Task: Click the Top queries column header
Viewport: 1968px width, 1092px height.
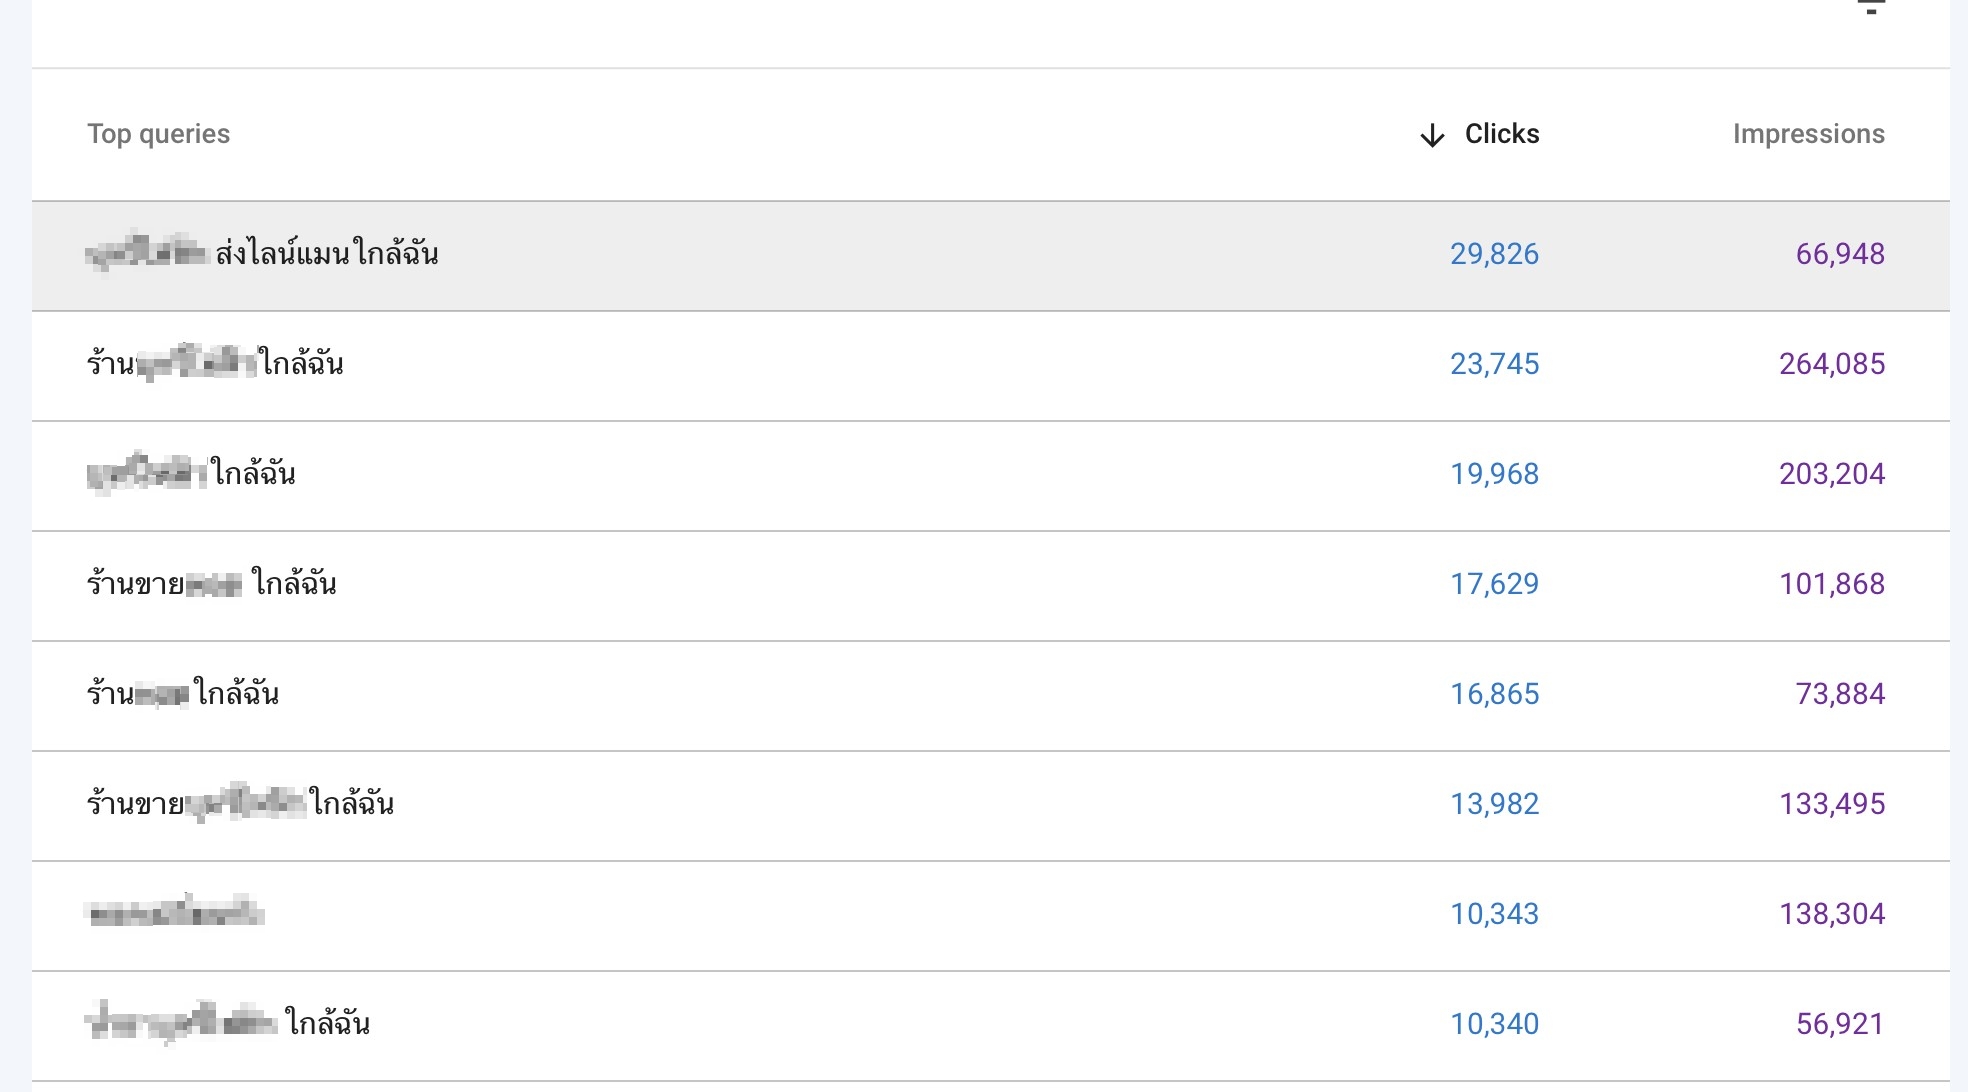Action: [158, 134]
